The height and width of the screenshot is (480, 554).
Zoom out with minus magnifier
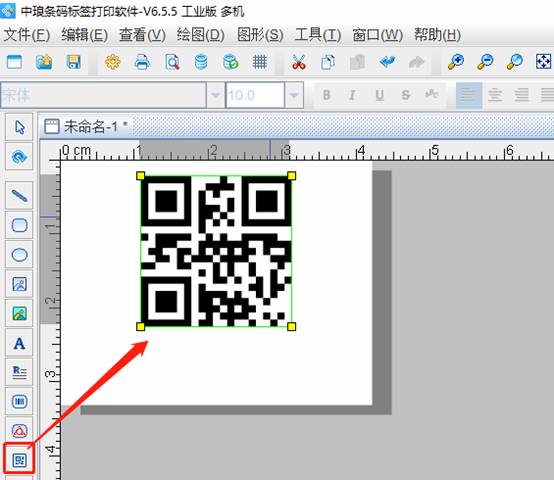pyautogui.click(x=485, y=62)
